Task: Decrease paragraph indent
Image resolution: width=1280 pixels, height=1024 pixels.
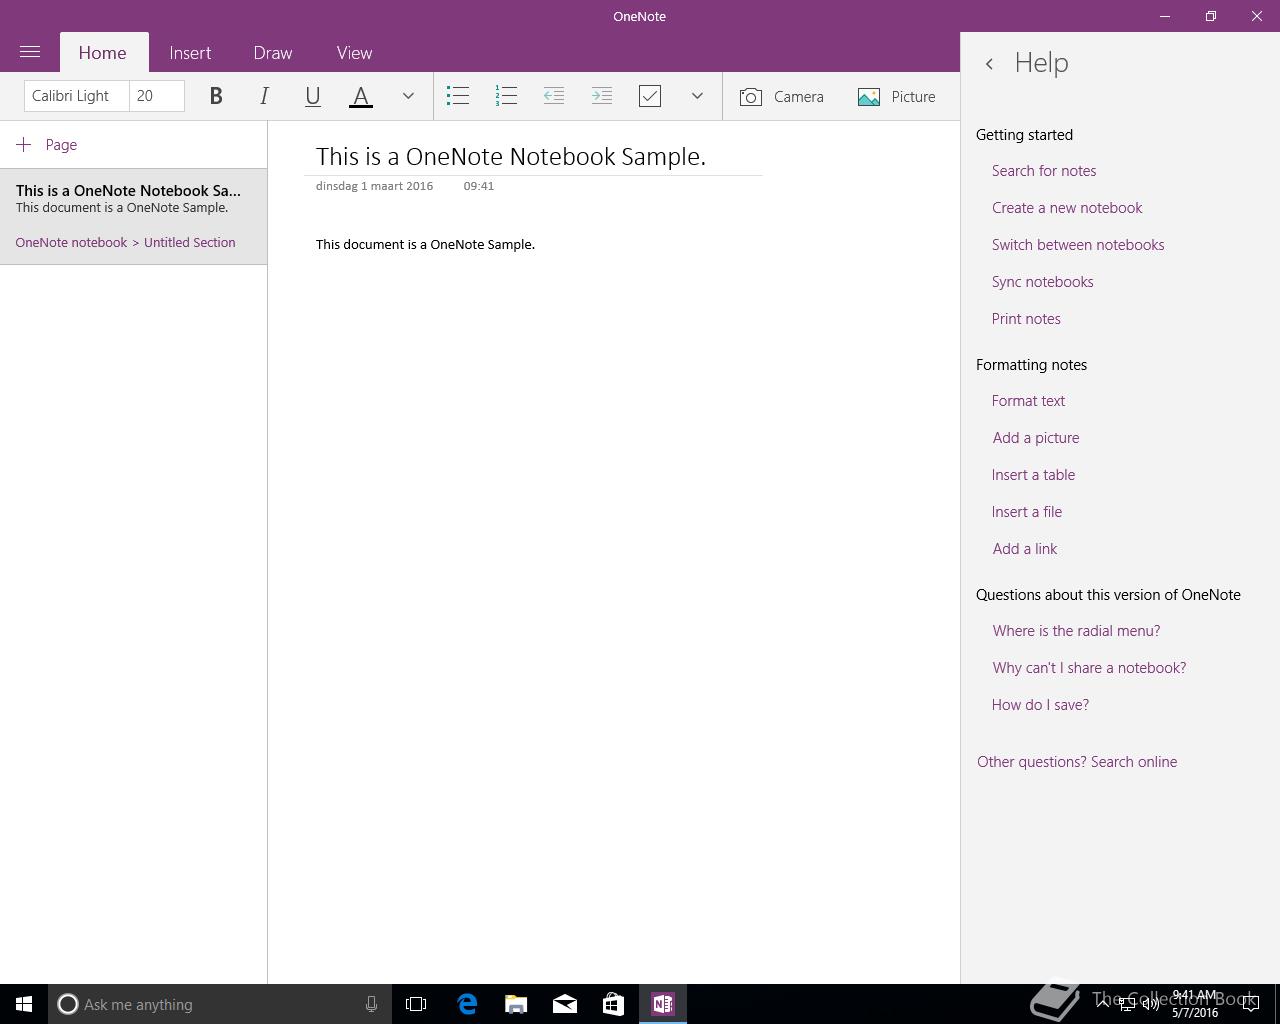Action: point(554,96)
